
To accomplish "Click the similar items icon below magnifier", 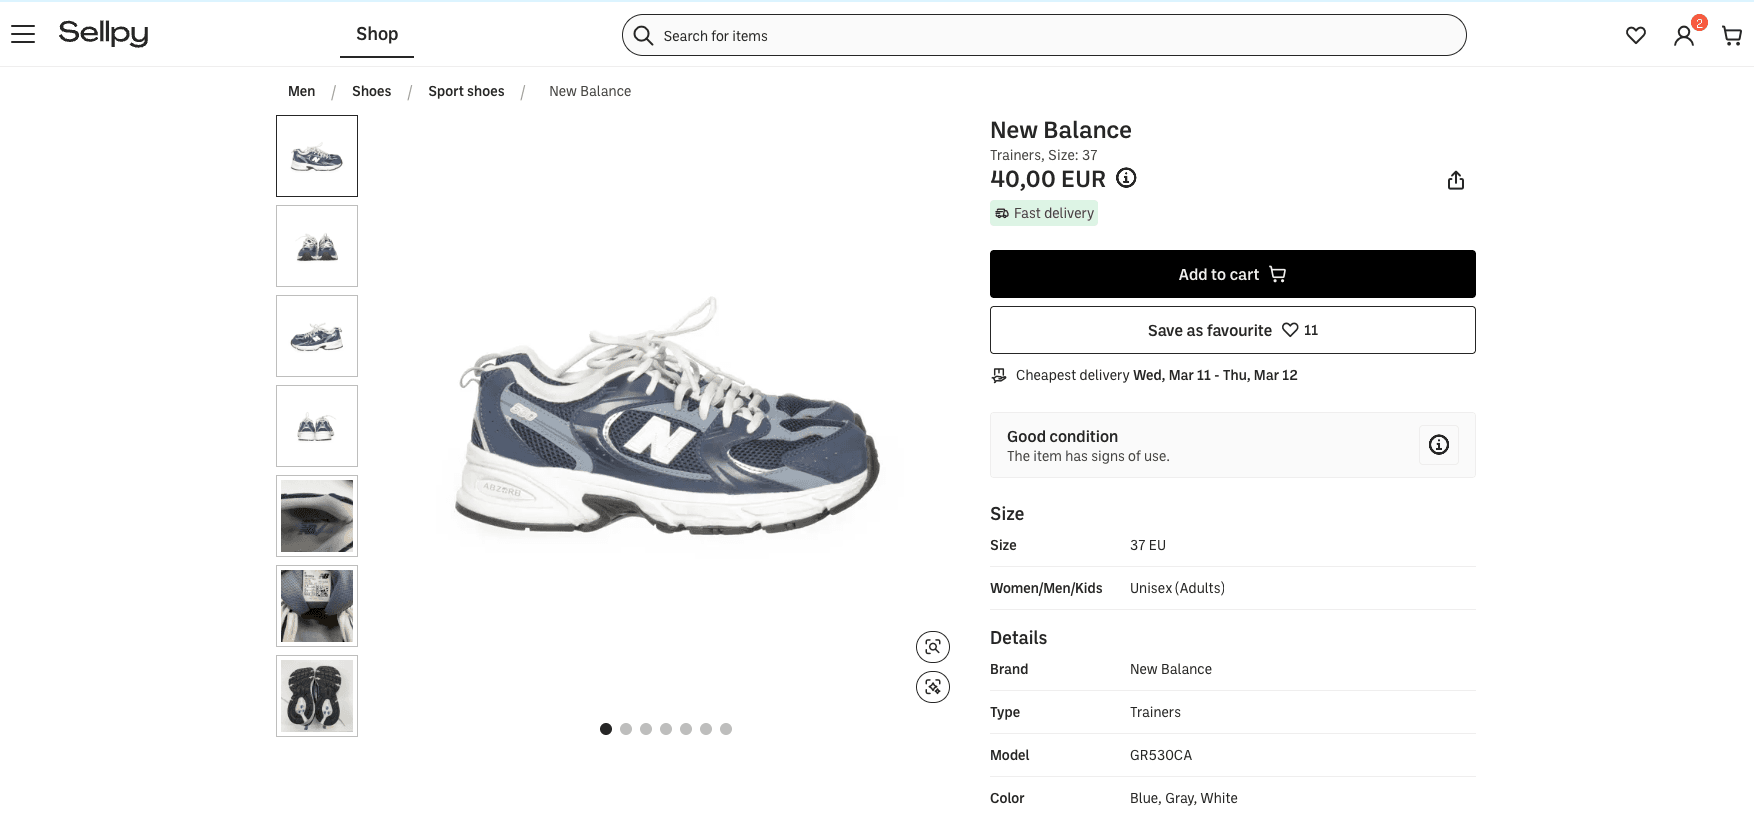I will point(933,687).
